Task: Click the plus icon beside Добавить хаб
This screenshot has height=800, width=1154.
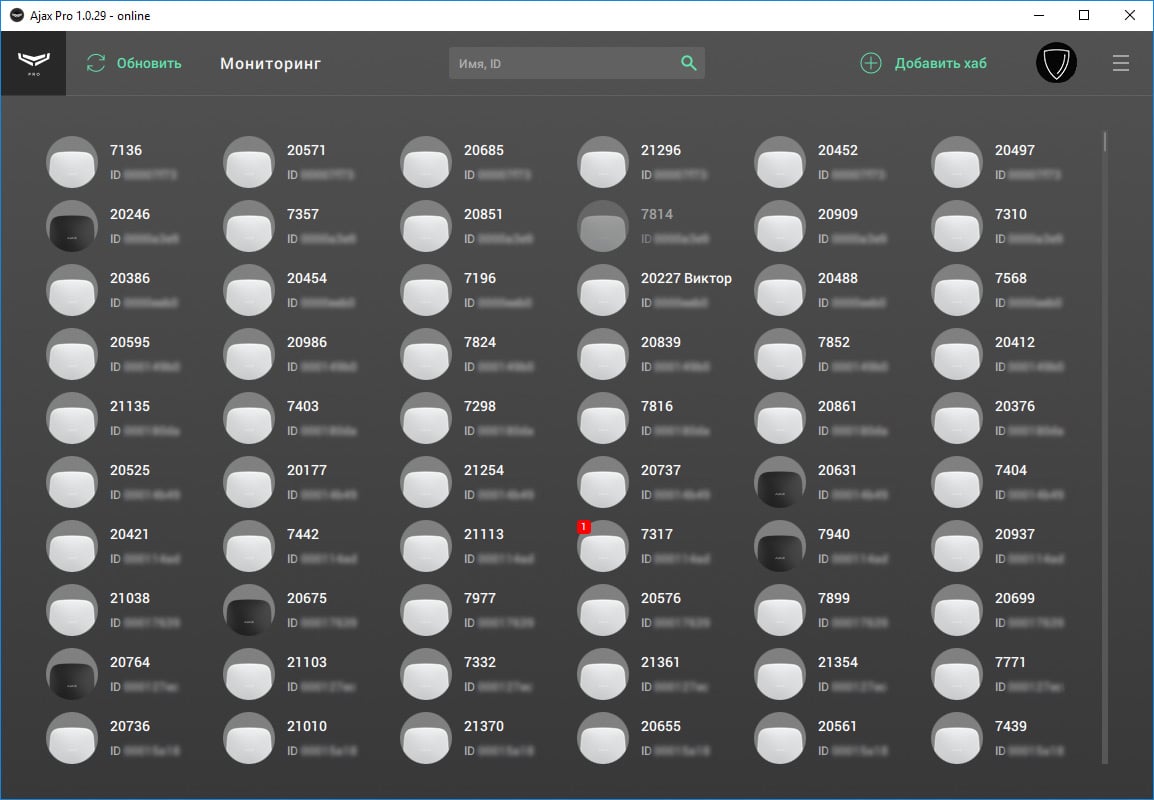Action: point(868,62)
